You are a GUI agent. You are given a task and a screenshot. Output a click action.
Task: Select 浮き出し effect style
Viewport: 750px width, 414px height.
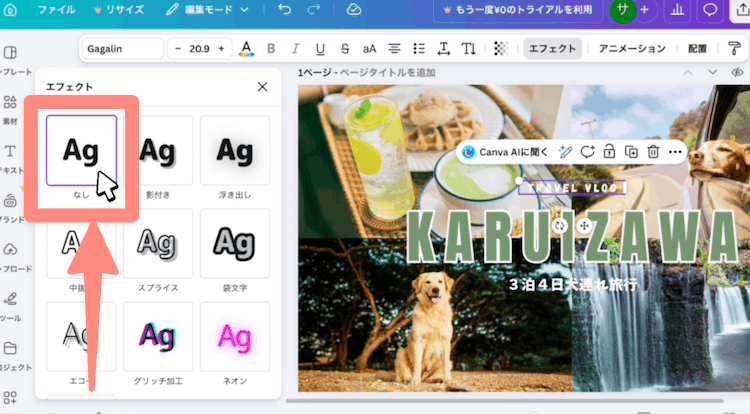pyautogui.click(x=235, y=150)
